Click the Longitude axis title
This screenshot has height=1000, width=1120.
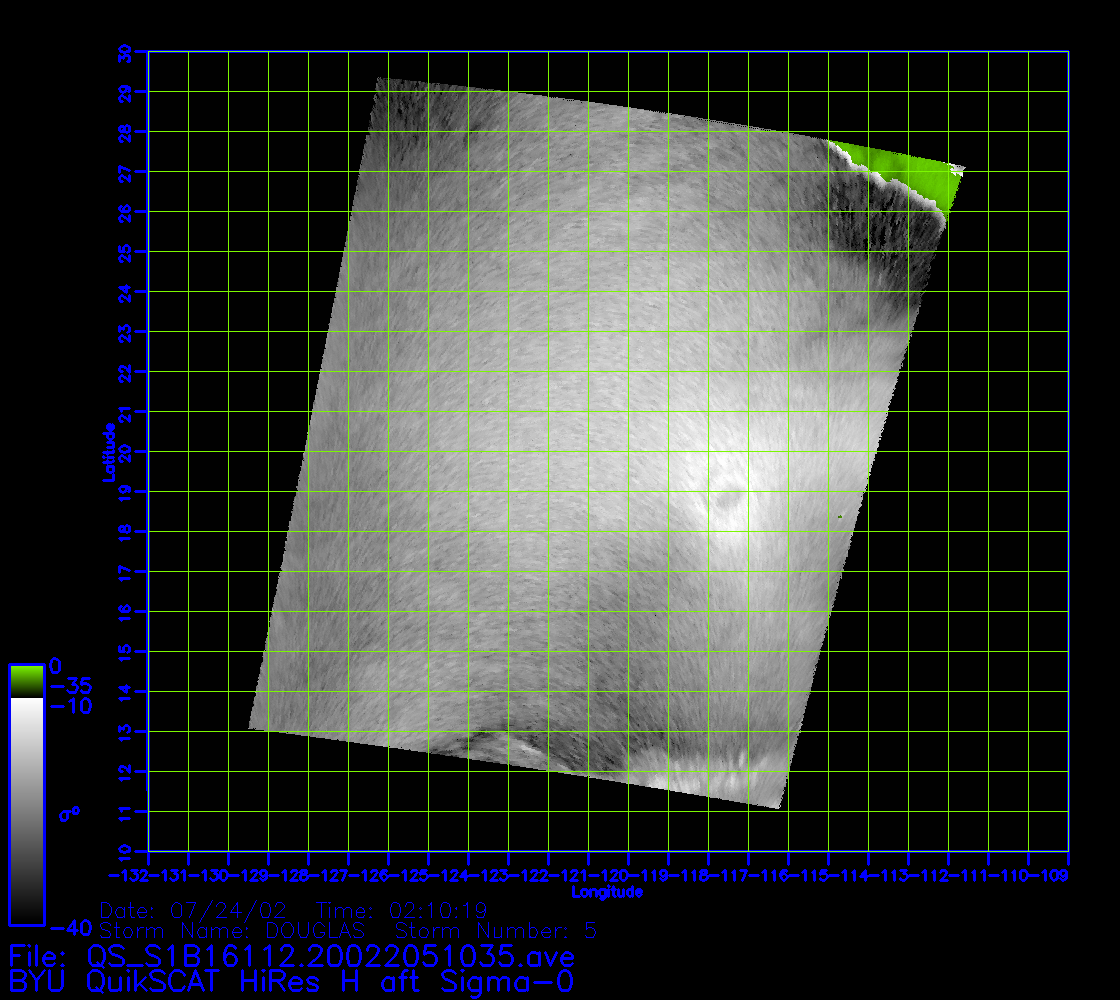(x=606, y=891)
